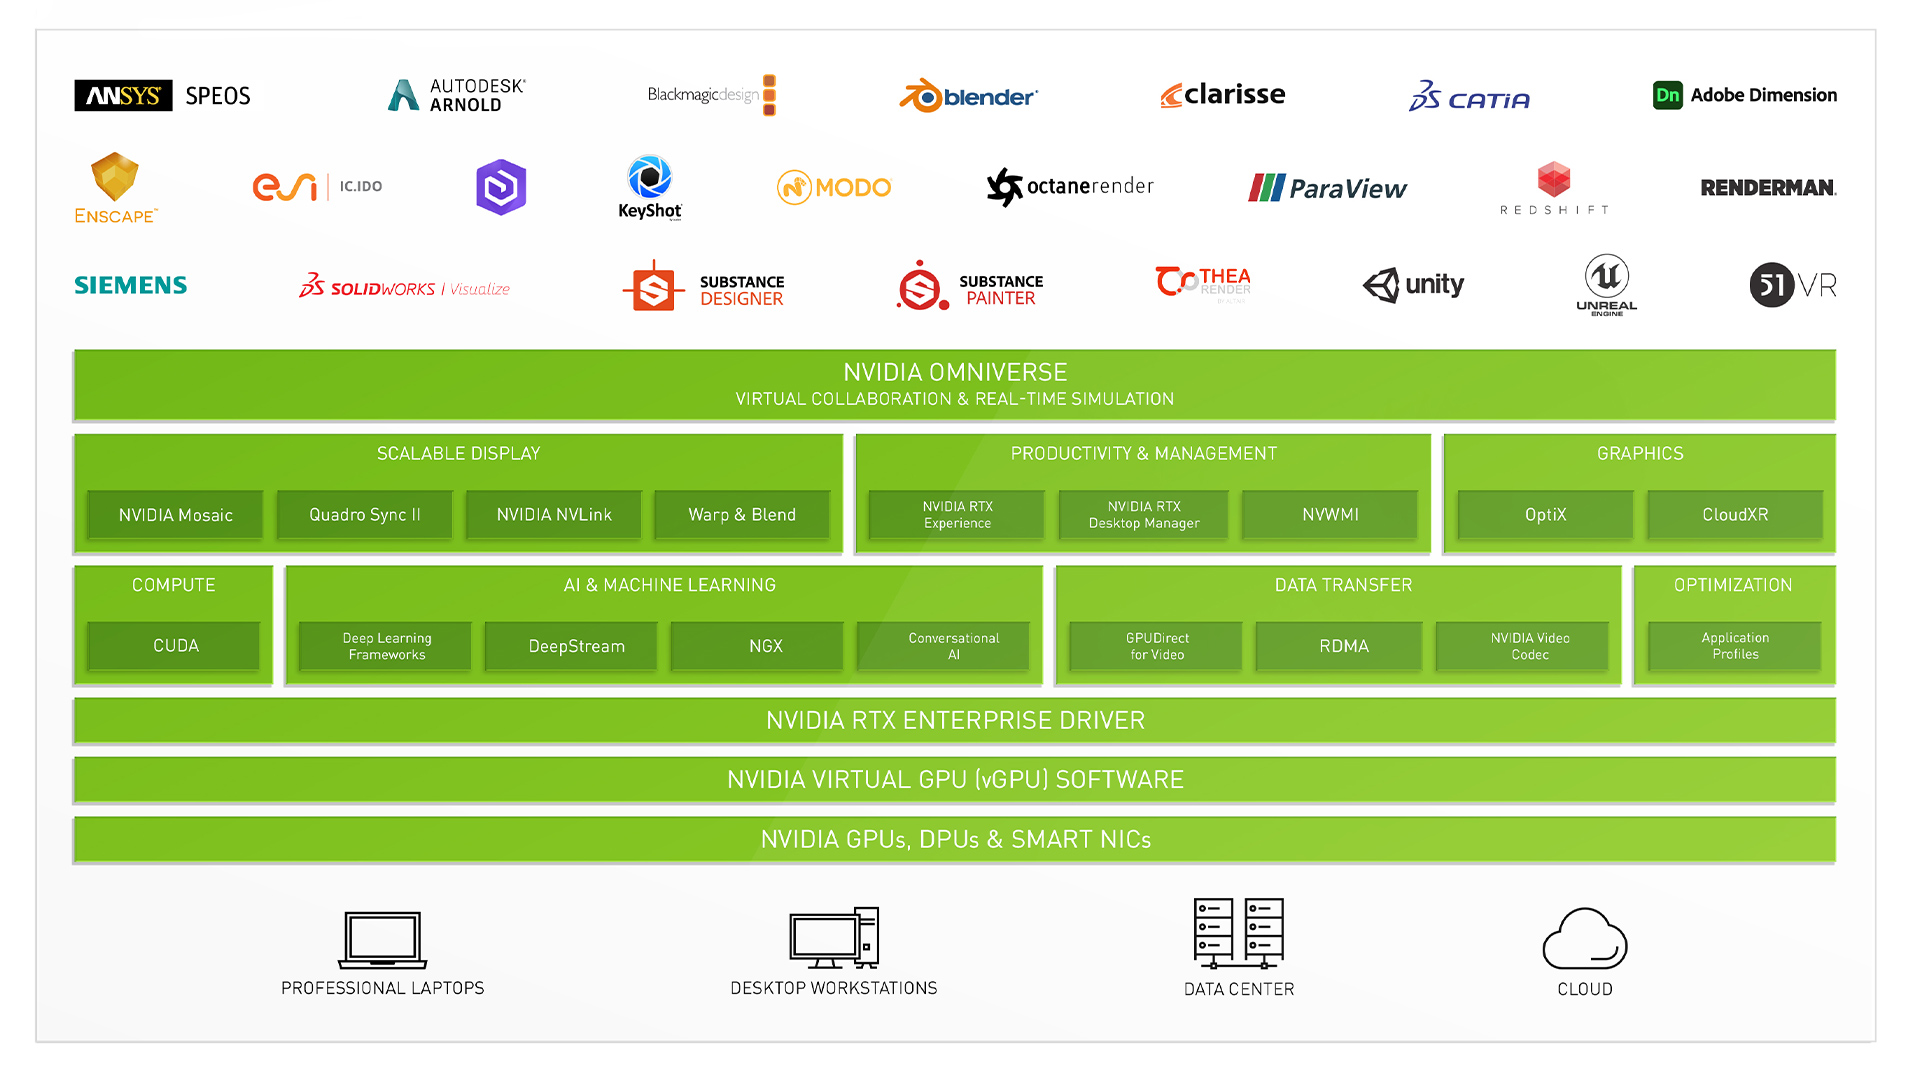The image size is (1908, 1073).
Task: Select the Data Center server icon
Action: point(1238,933)
